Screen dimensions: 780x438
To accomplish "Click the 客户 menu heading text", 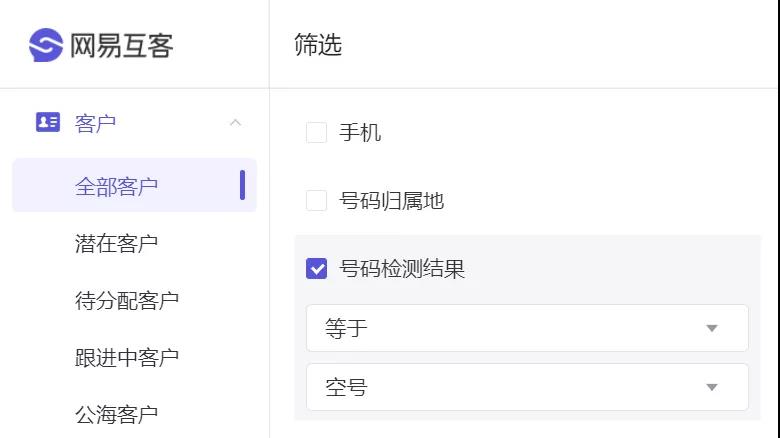I will pos(95,123).
